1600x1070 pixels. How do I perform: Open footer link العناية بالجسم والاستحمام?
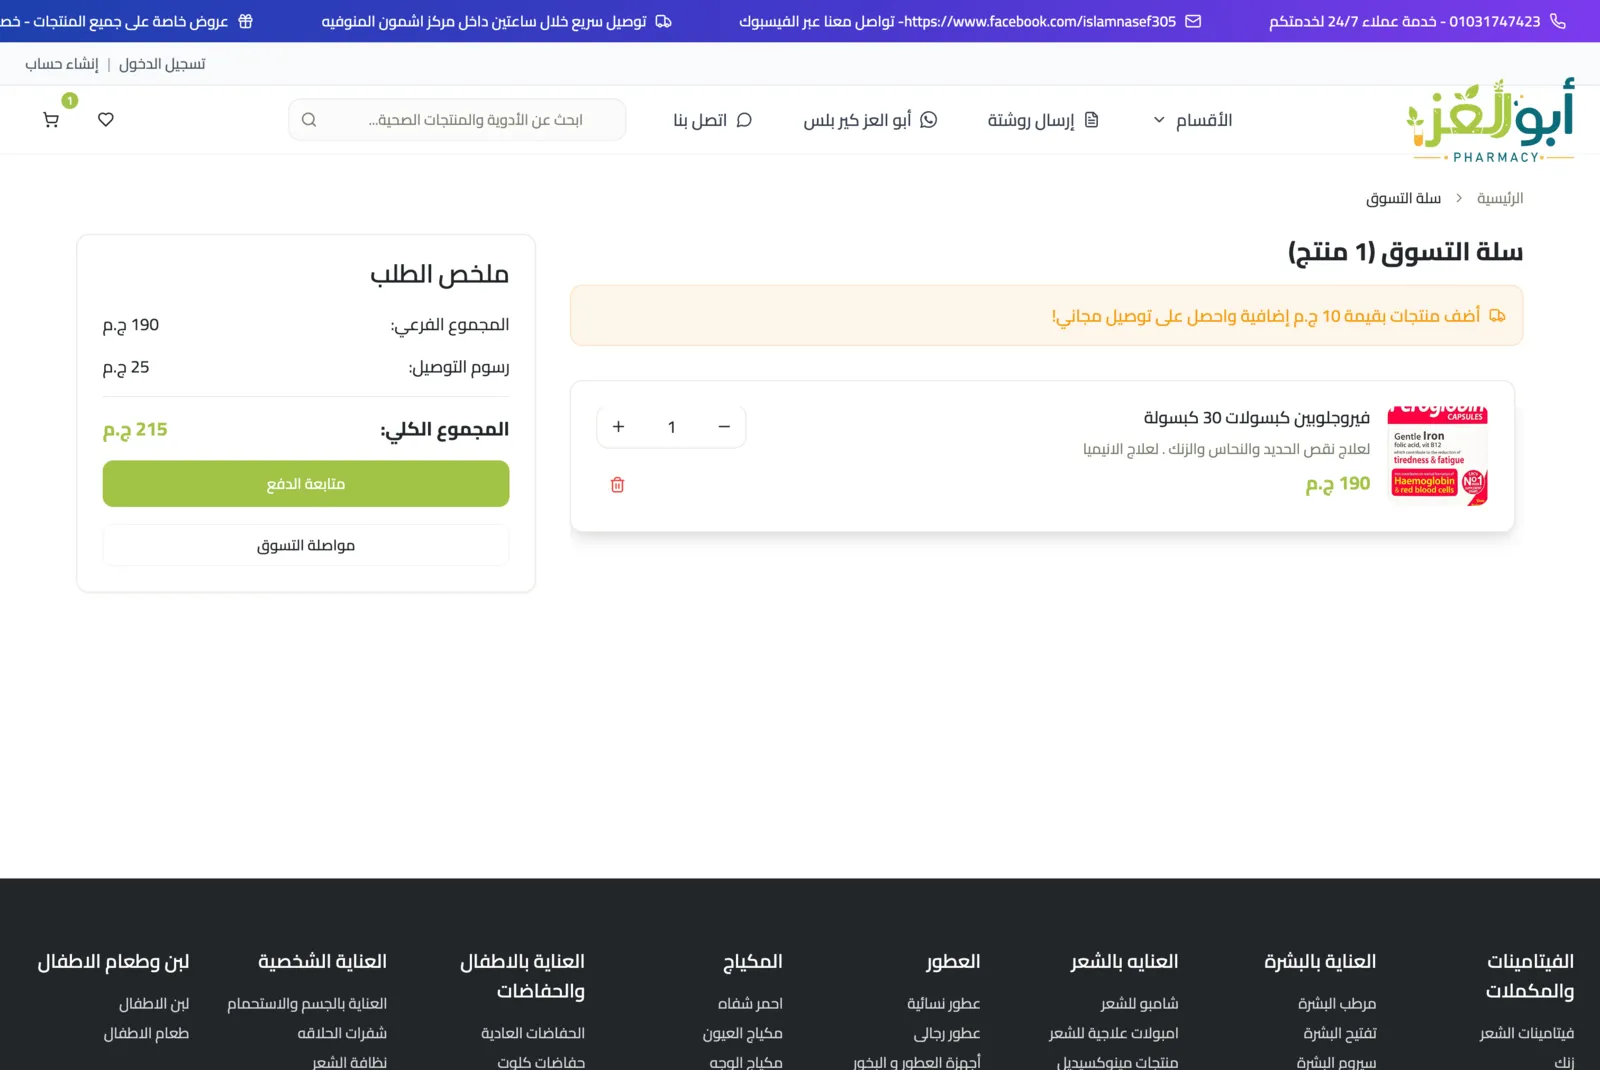pos(307,1003)
